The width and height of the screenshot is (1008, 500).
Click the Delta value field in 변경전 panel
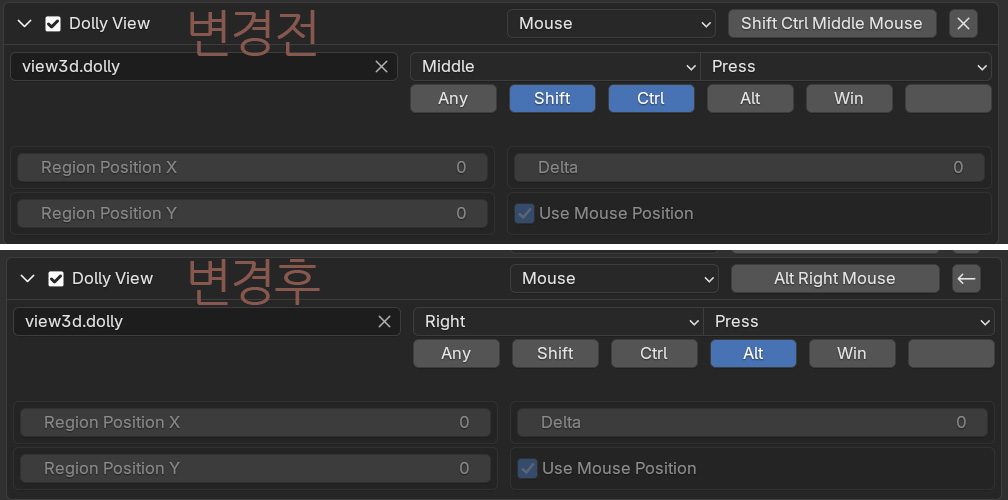(x=749, y=168)
